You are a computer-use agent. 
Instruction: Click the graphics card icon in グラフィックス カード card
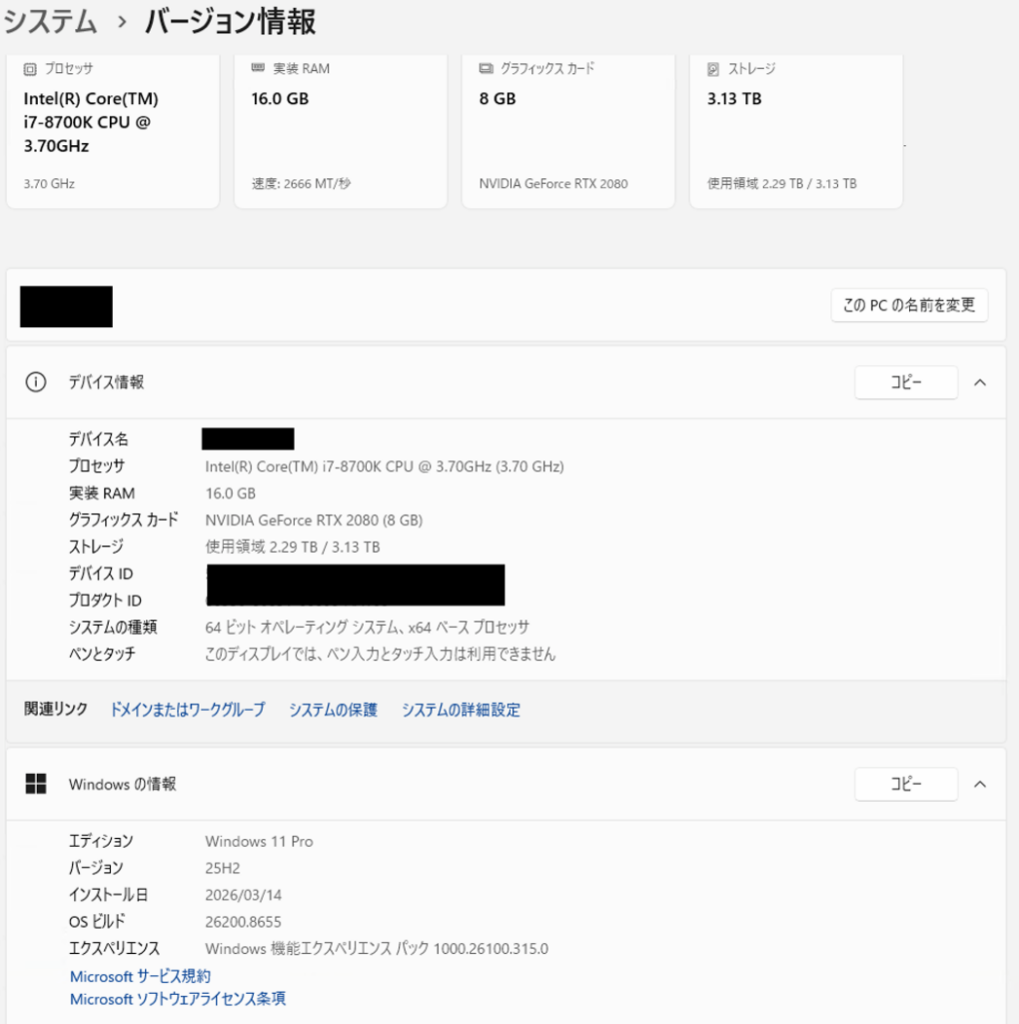(486, 68)
